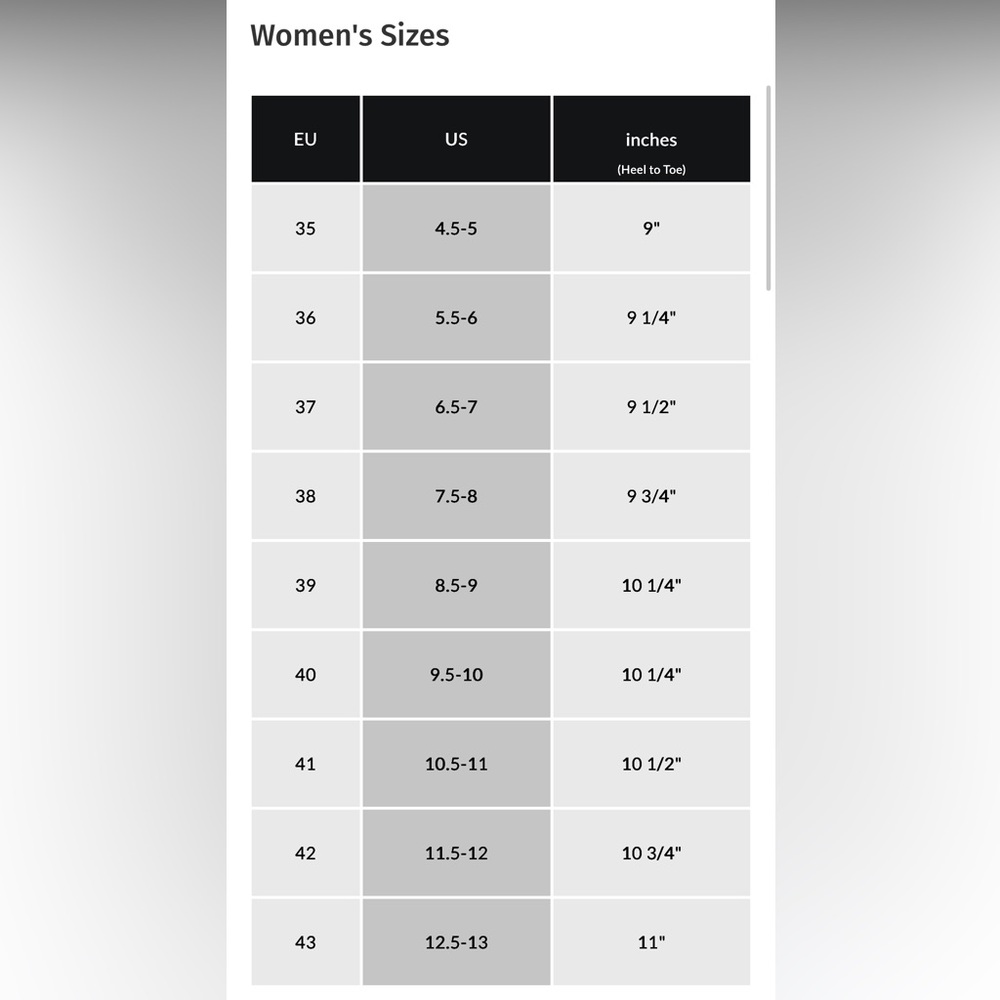1000x1000 pixels.
Task: Click US size 10.5-11 cell
Action: [x=457, y=764]
